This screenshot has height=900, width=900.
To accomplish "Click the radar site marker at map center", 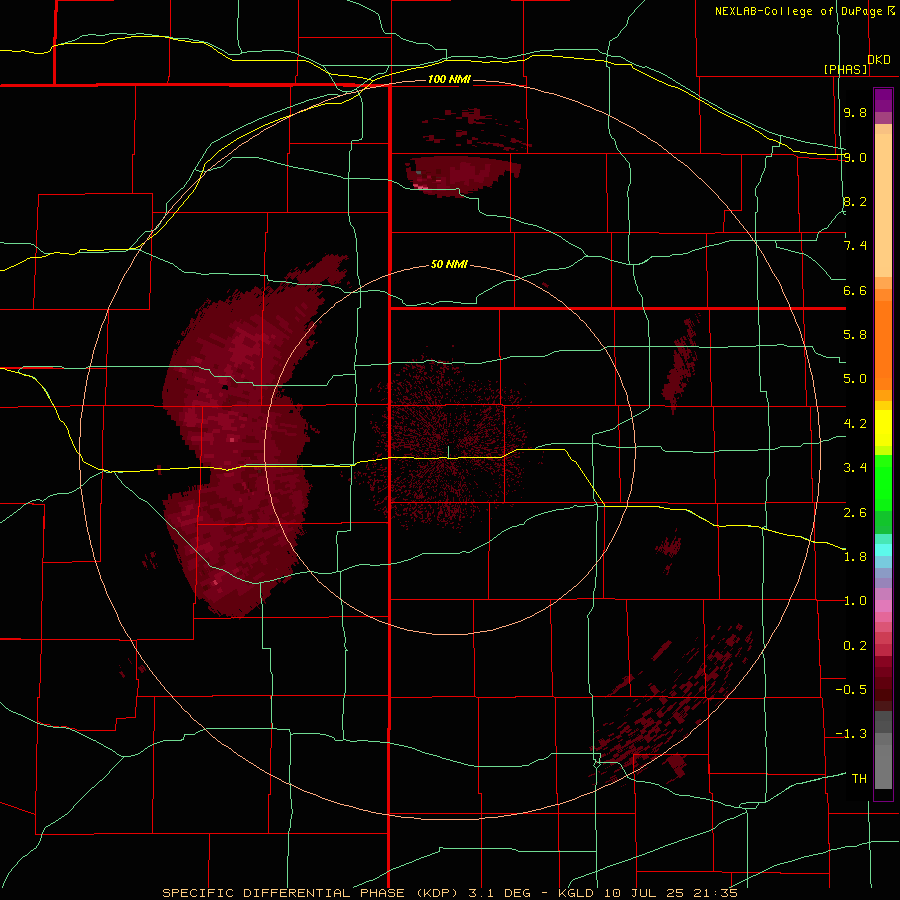I will 448,452.
